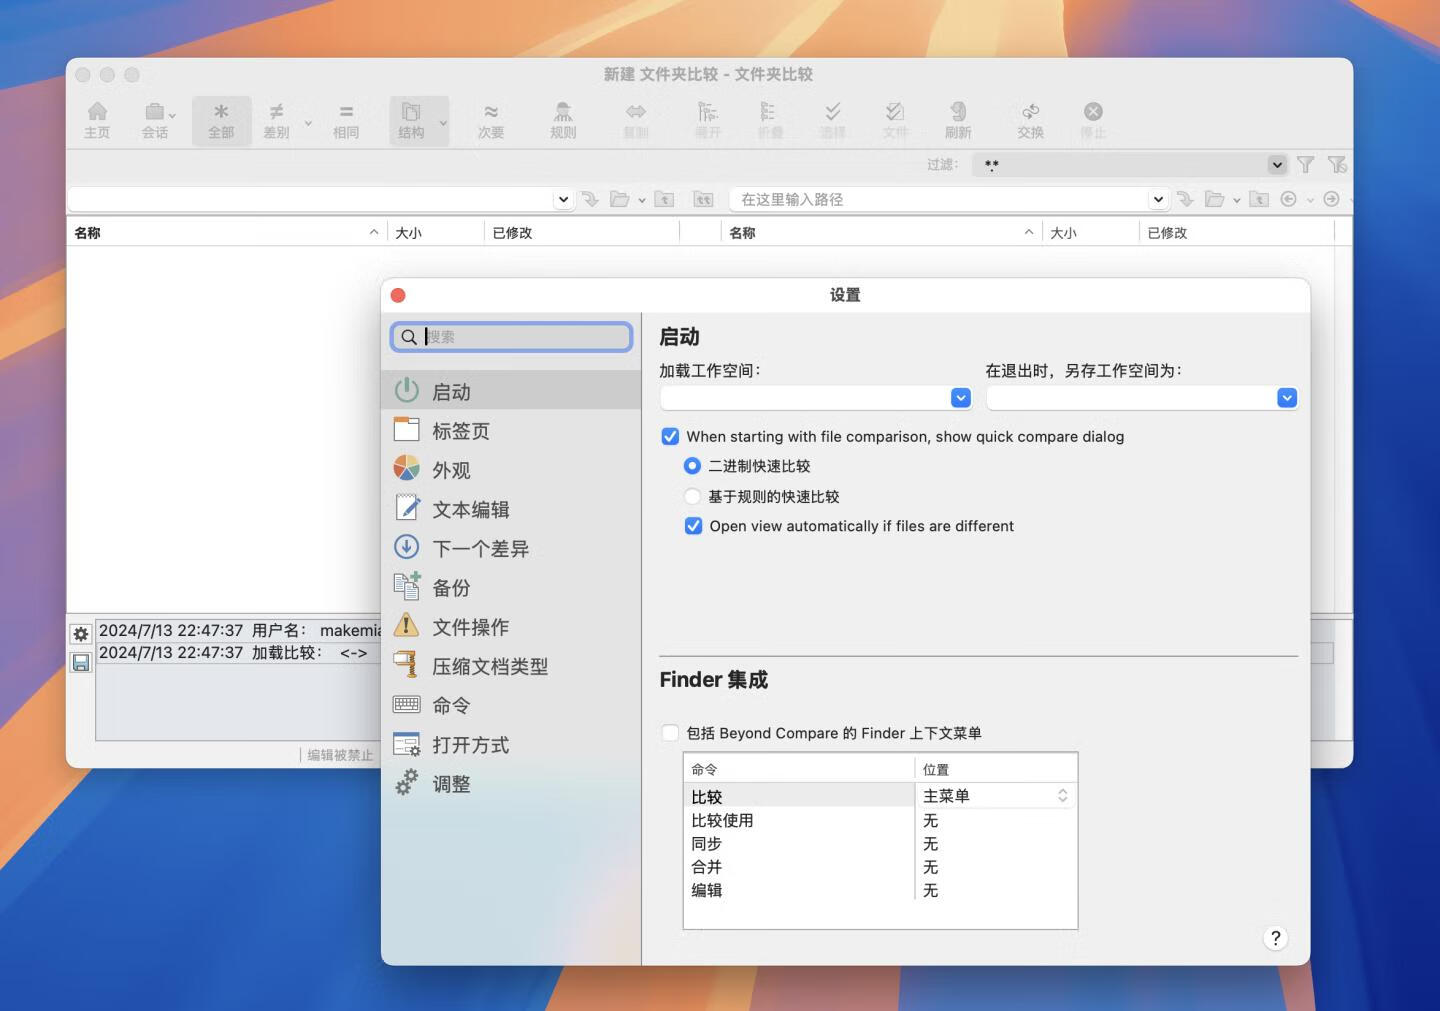The width and height of the screenshot is (1440, 1011).
Task: Close the 设置 dialog with red button
Action: 398,295
